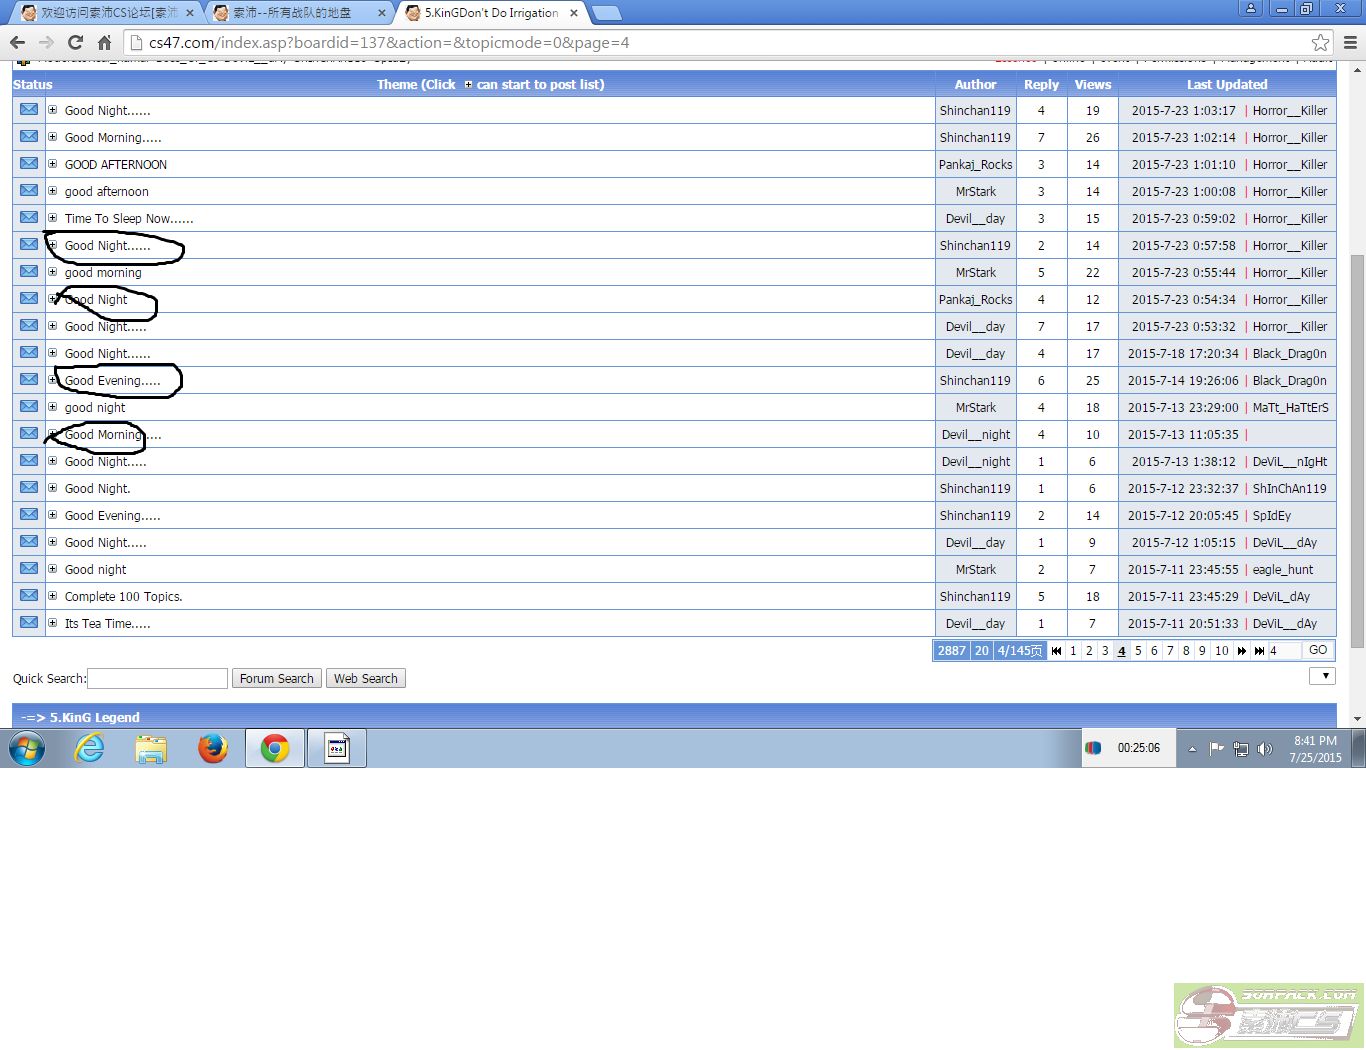Open Internet Explorer from the taskbar
This screenshot has width=1366, height=1050.
(90, 748)
